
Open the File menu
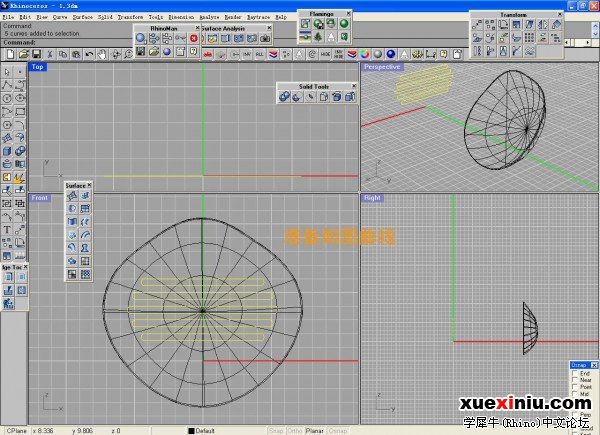pyautogui.click(x=8, y=17)
